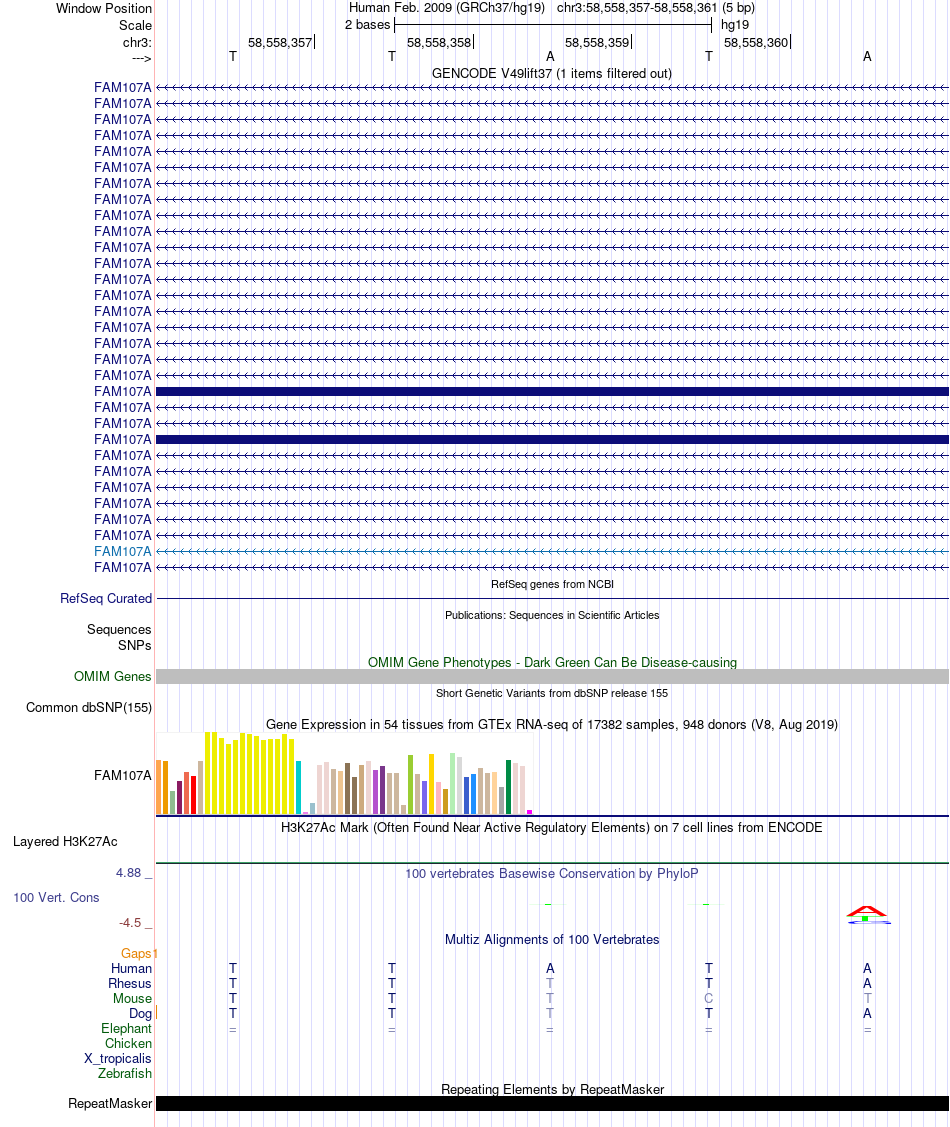Click the hg19 text beside the scale bar
The width and height of the screenshot is (950, 1127).
click(x=734, y=24)
